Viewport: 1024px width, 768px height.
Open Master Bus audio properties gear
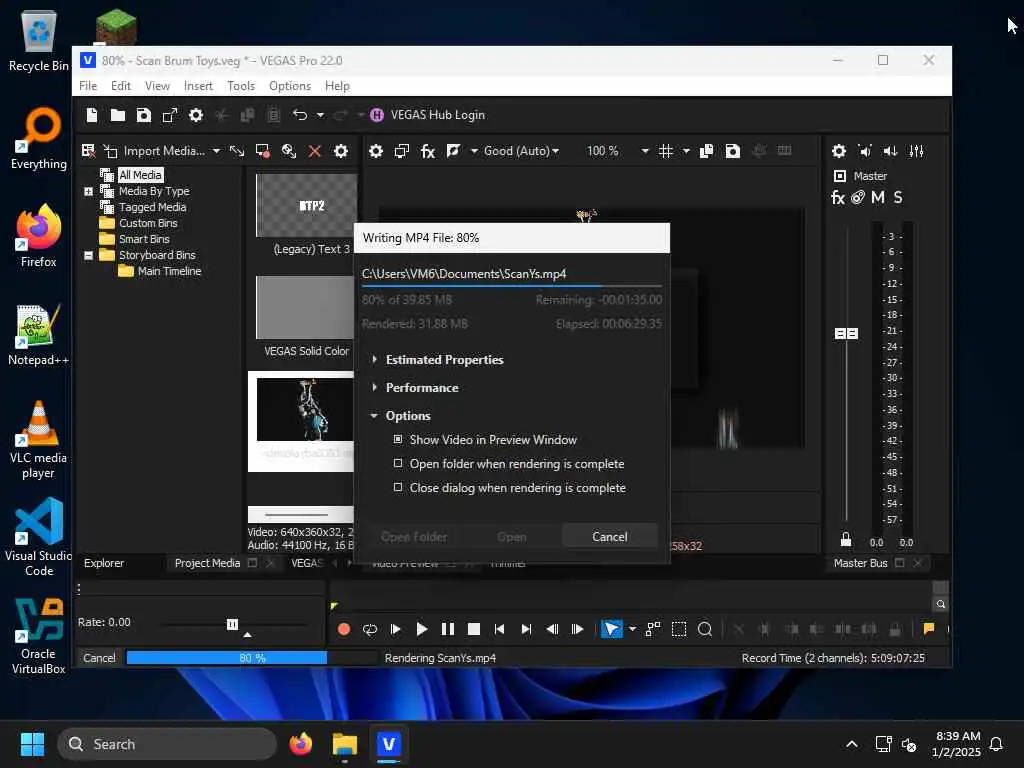[839, 151]
